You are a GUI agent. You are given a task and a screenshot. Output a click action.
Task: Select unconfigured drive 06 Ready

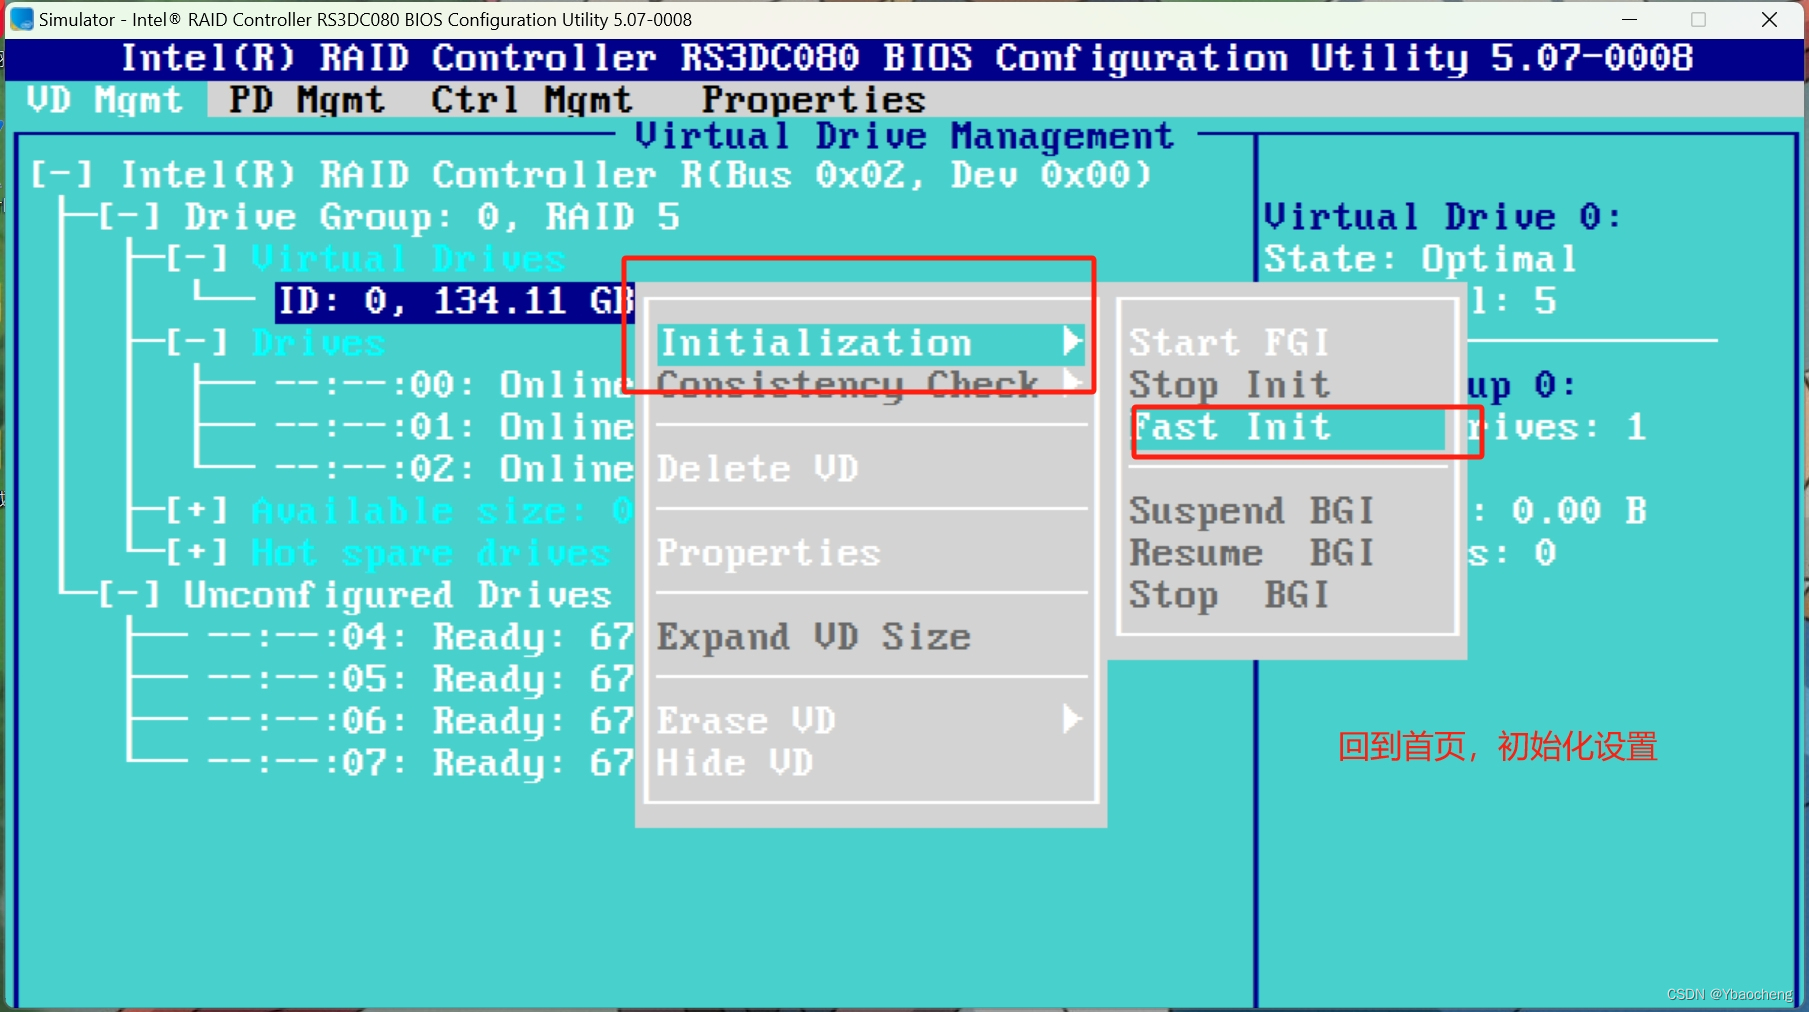[x=421, y=721]
